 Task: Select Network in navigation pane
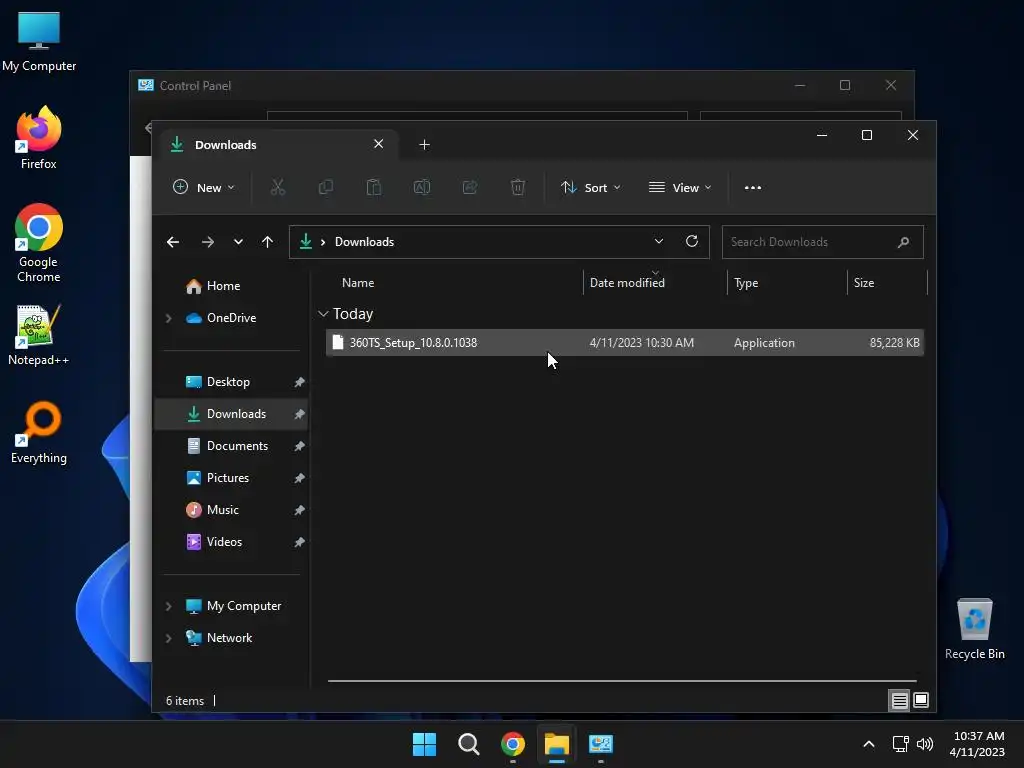click(x=229, y=638)
